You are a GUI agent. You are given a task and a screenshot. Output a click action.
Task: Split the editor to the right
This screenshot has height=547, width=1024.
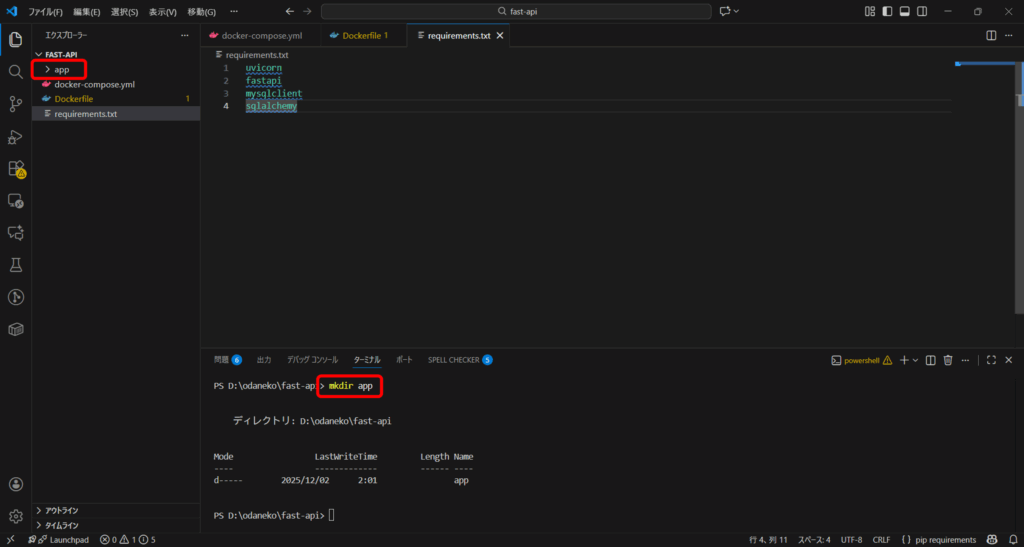(991, 35)
